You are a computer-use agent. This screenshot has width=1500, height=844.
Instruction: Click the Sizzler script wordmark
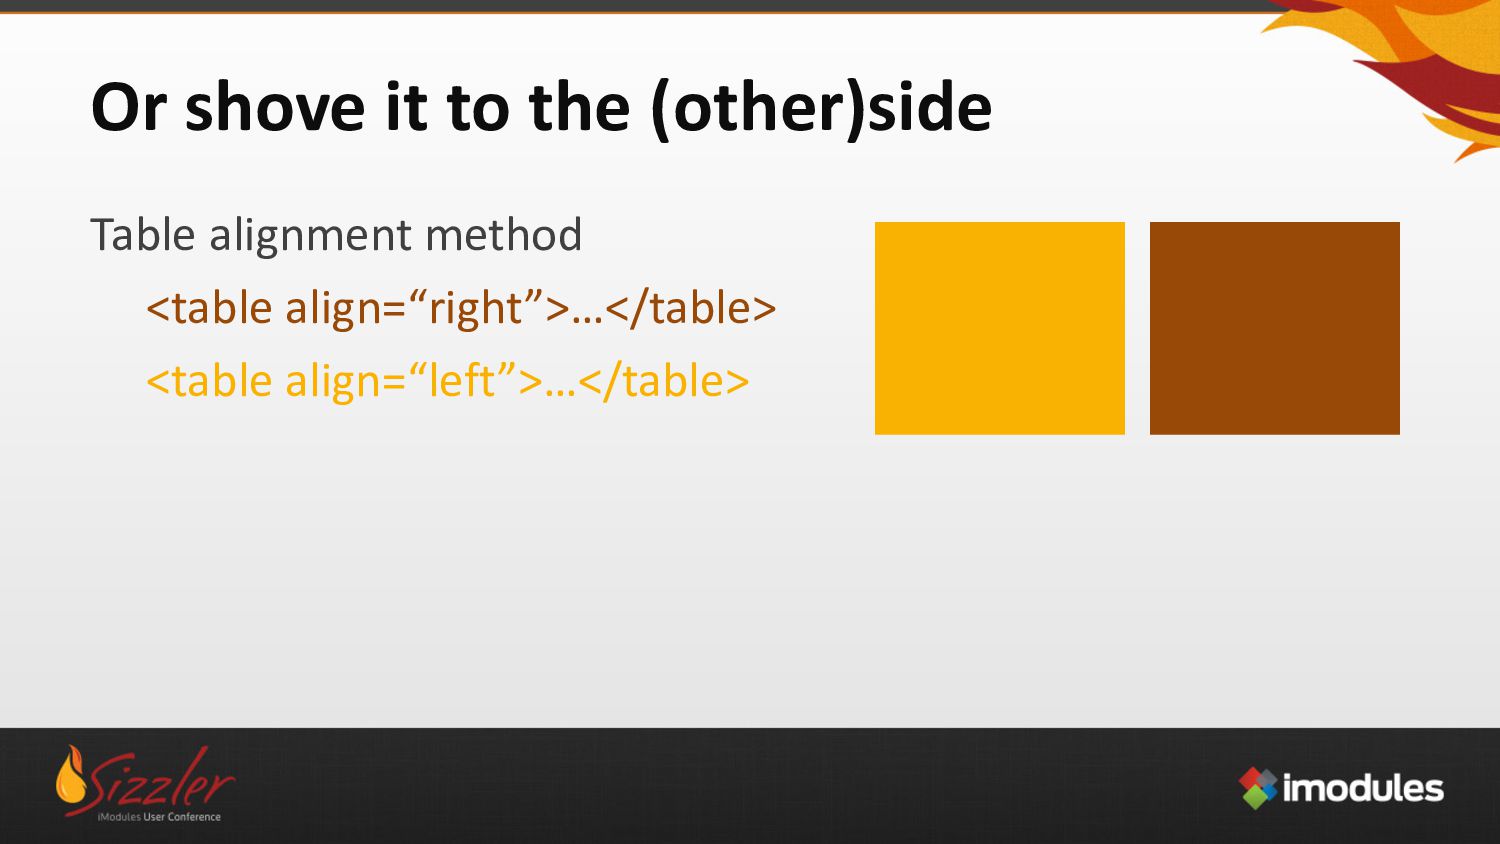point(164,780)
